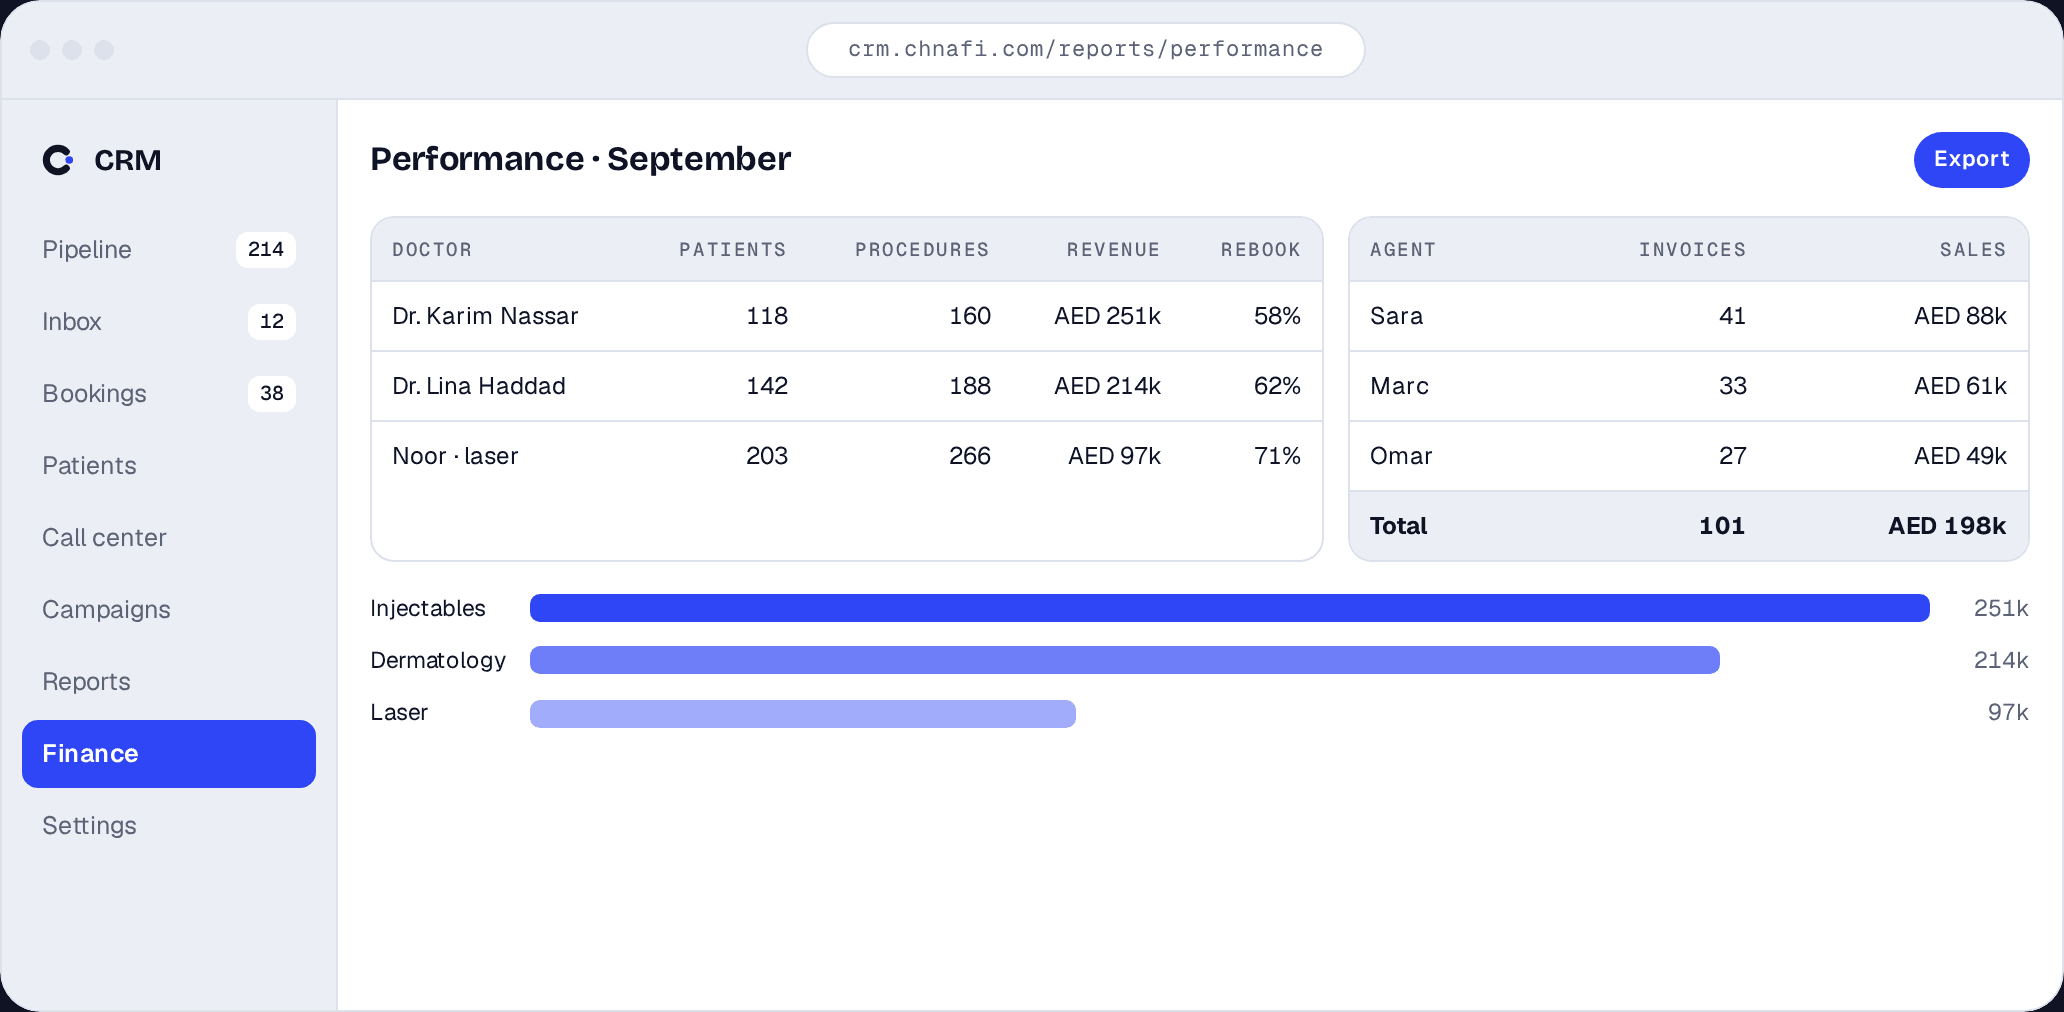
Task: Click the Dermatology revenue bar
Action: (x=1125, y=660)
